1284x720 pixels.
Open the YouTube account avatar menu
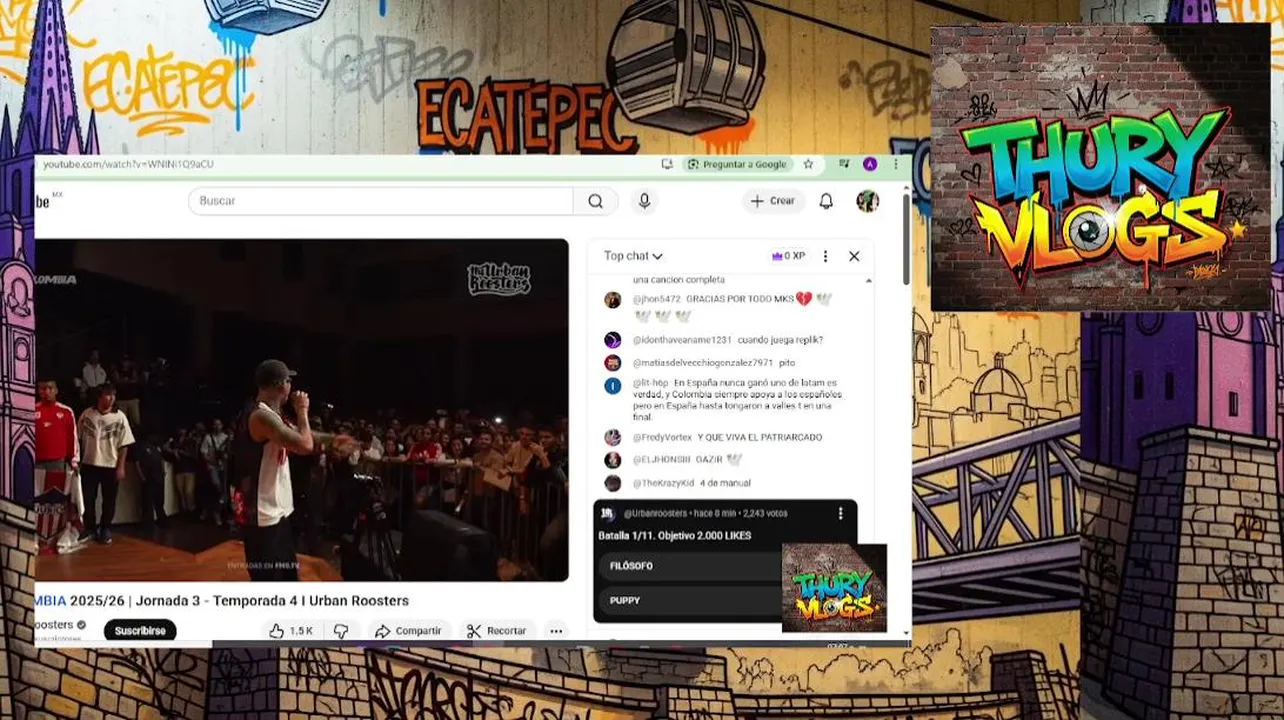867,201
